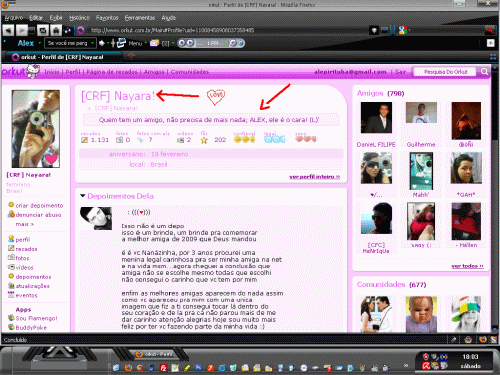Go to Página de recados in orkut nav

(112, 72)
